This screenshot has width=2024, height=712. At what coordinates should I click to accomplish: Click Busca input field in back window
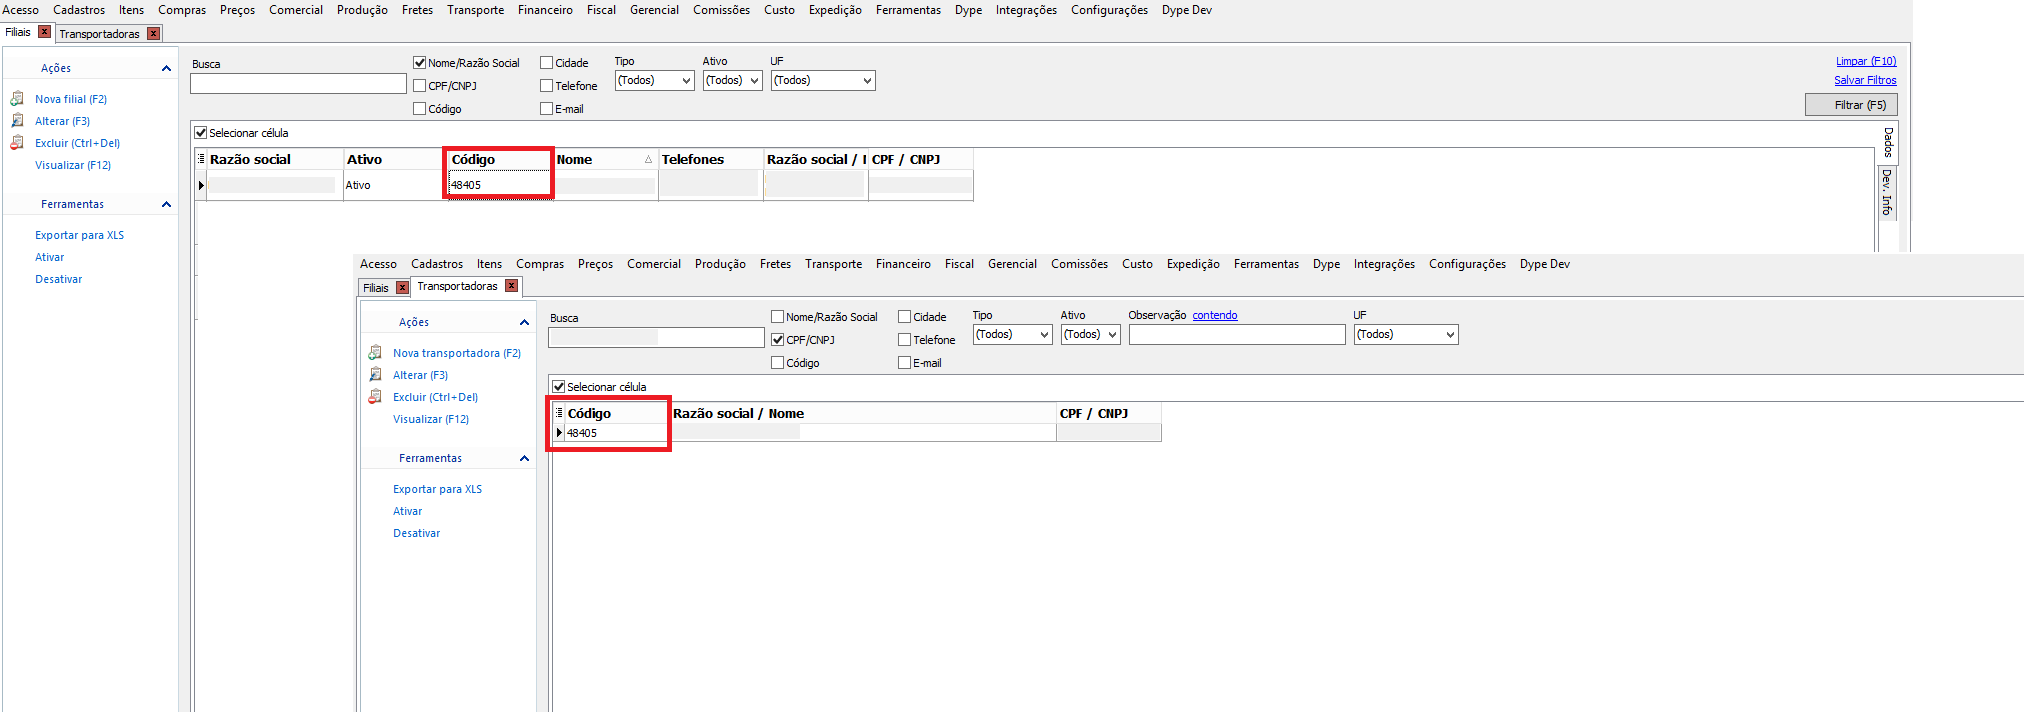(298, 84)
